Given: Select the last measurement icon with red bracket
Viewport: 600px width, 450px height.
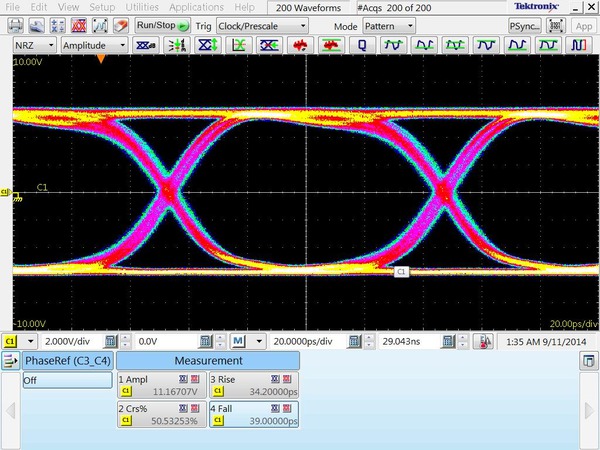Looking at the screenshot, I should (x=579, y=45).
